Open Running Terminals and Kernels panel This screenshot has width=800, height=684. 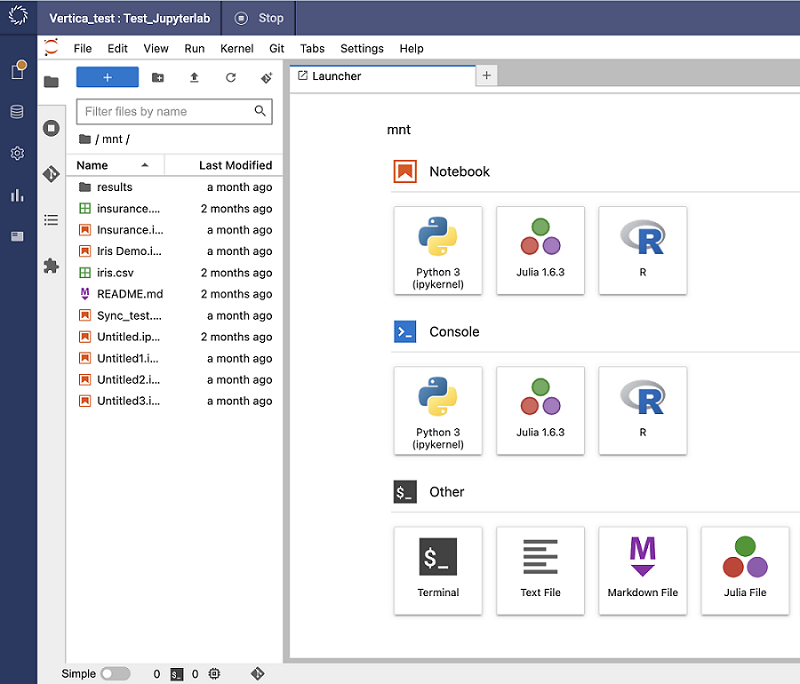coord(51,128)
